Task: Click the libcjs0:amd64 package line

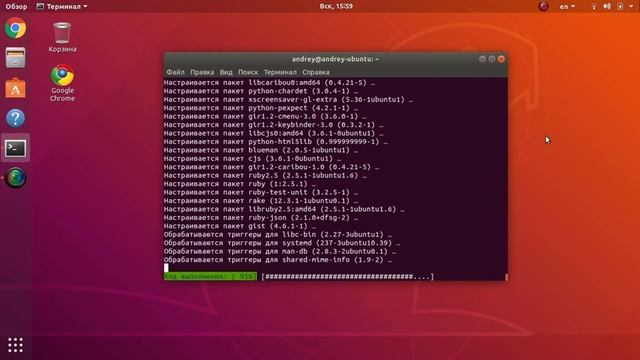Action: pyautogui.click(x=273, y=133)
